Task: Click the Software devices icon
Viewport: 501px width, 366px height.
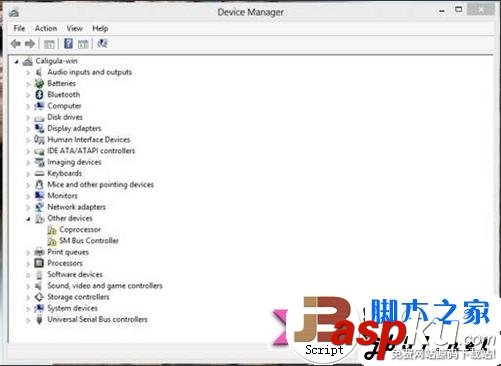Action: click(x=39, y=275)
